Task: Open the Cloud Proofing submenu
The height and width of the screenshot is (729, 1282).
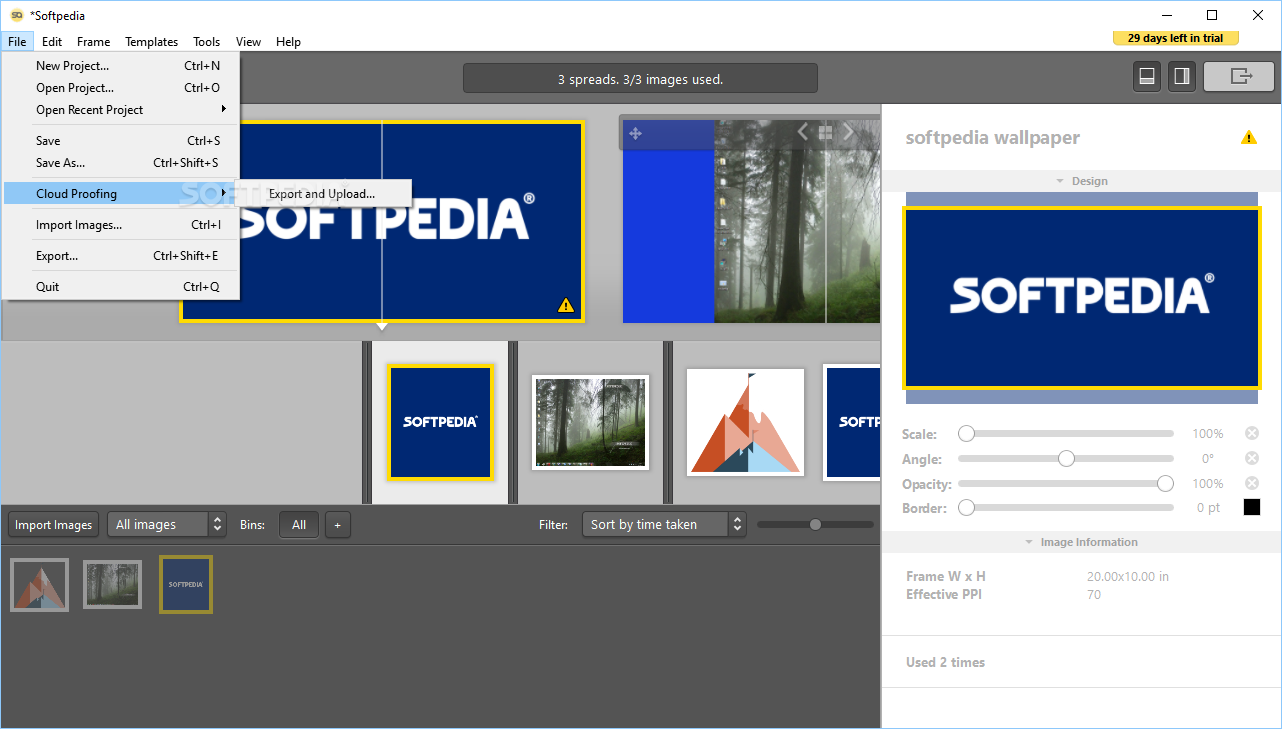Action: point(119,194)
